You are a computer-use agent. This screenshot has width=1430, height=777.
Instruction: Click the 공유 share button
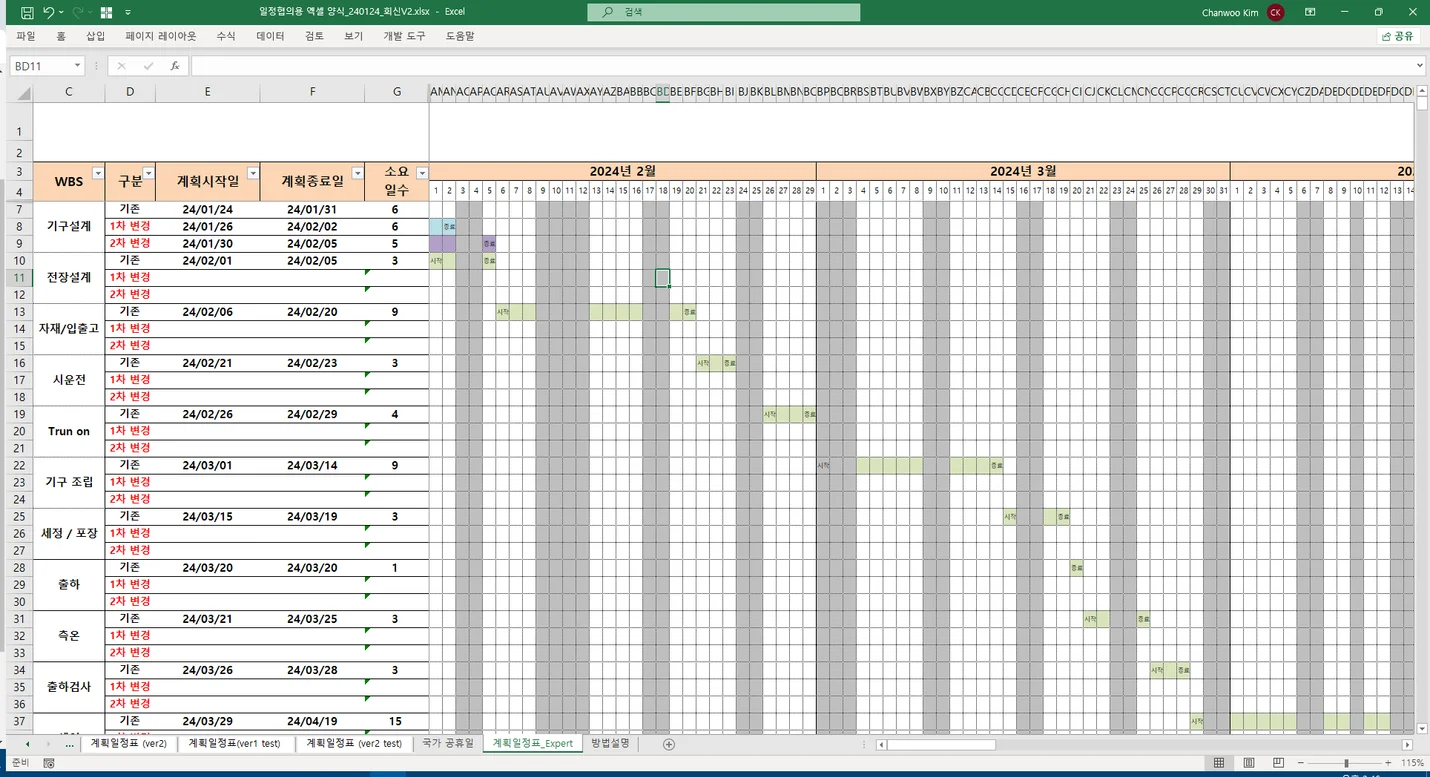[1398, 36]
